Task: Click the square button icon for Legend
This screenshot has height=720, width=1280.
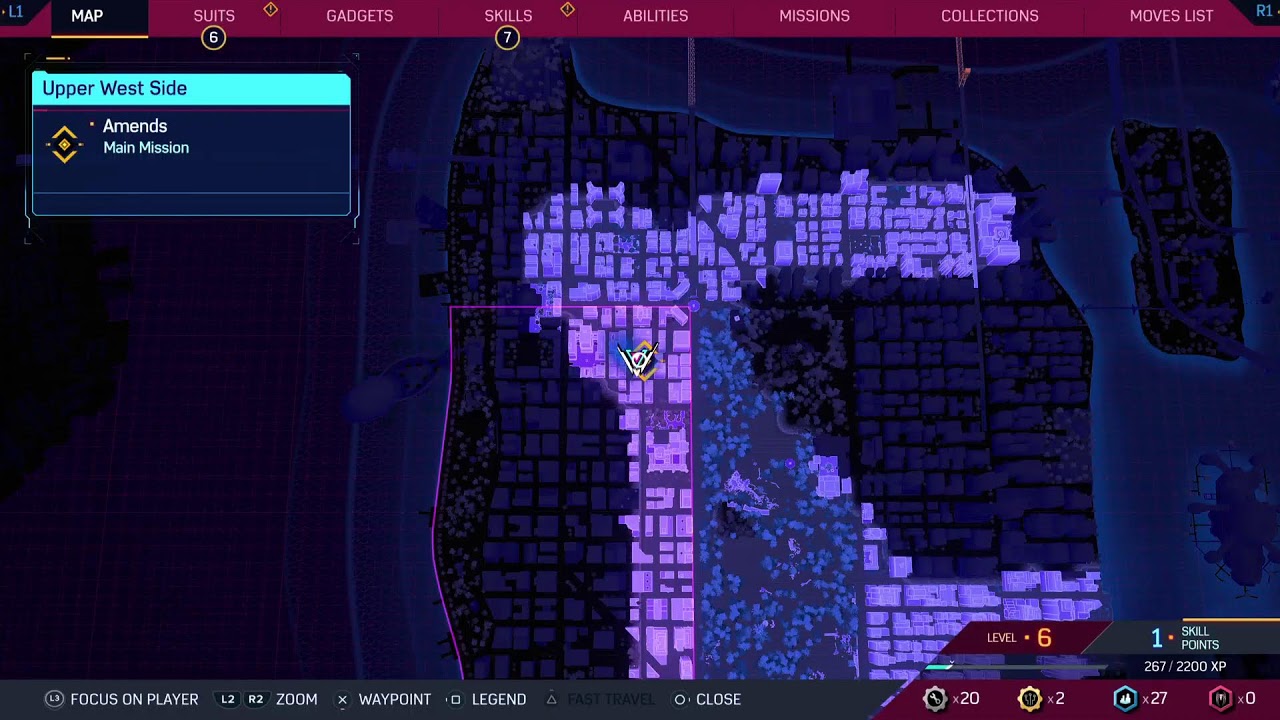Action: click(x=454, y=699)
